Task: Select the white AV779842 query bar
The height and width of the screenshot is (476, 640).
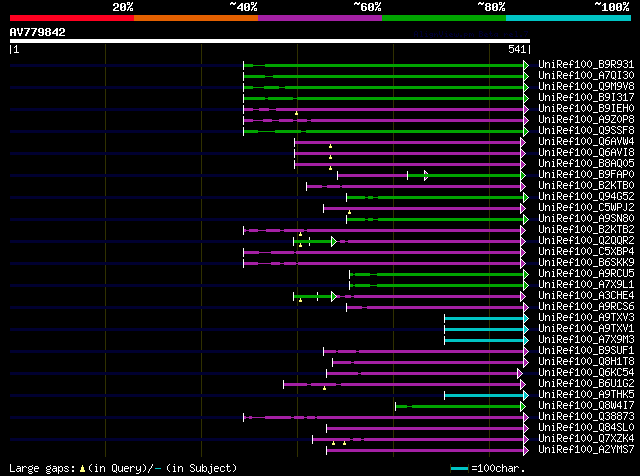Action: 270,41
